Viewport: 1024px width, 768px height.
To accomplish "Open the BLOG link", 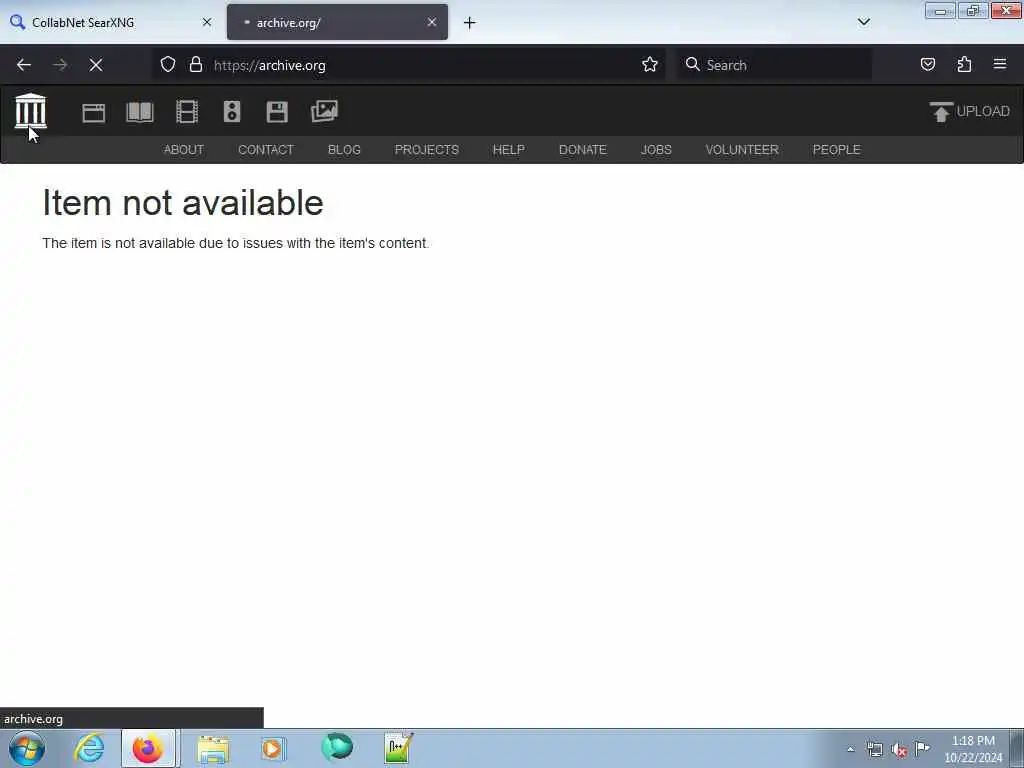I will tap(344, 150).
